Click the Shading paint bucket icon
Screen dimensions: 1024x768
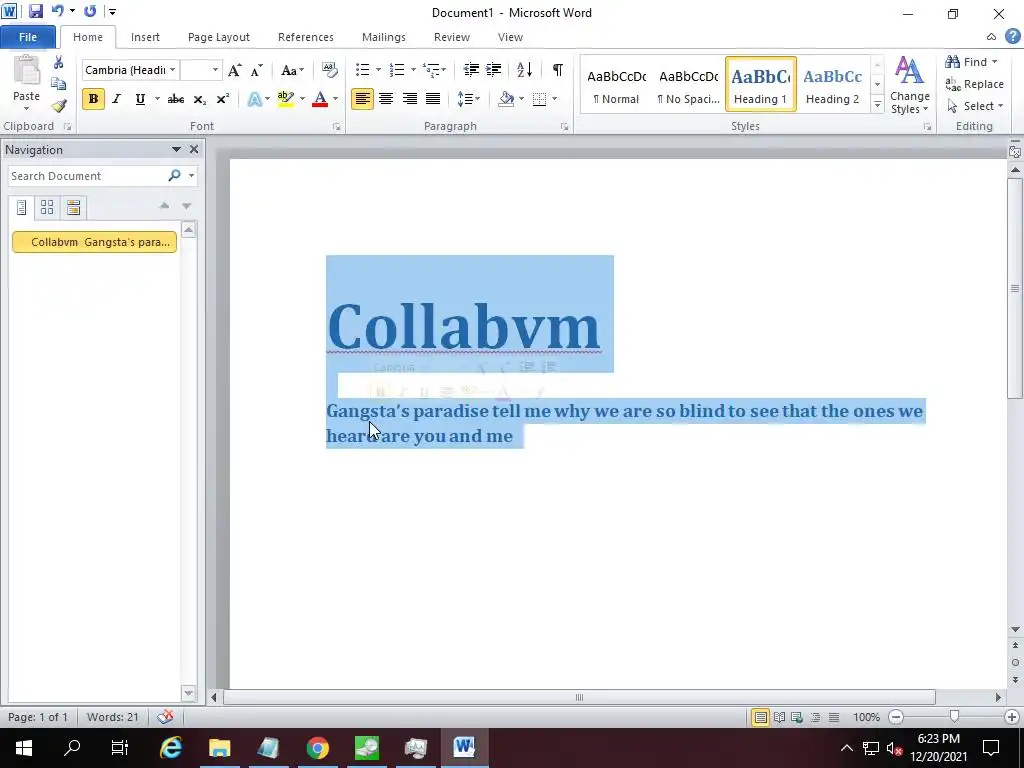506,99
